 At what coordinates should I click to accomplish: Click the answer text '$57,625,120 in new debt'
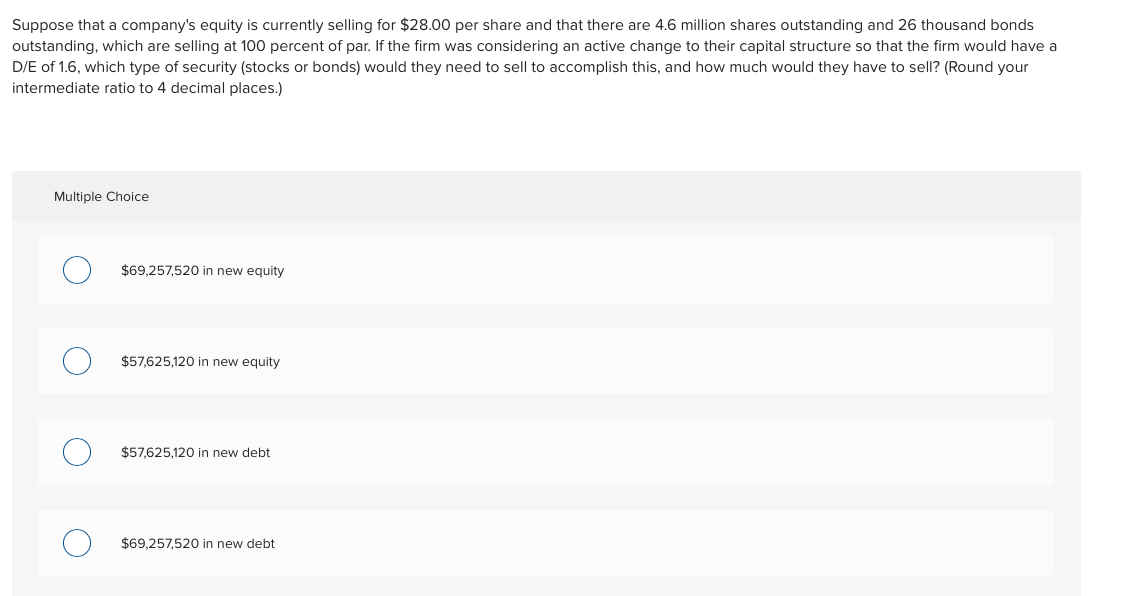tap(195, 452)
